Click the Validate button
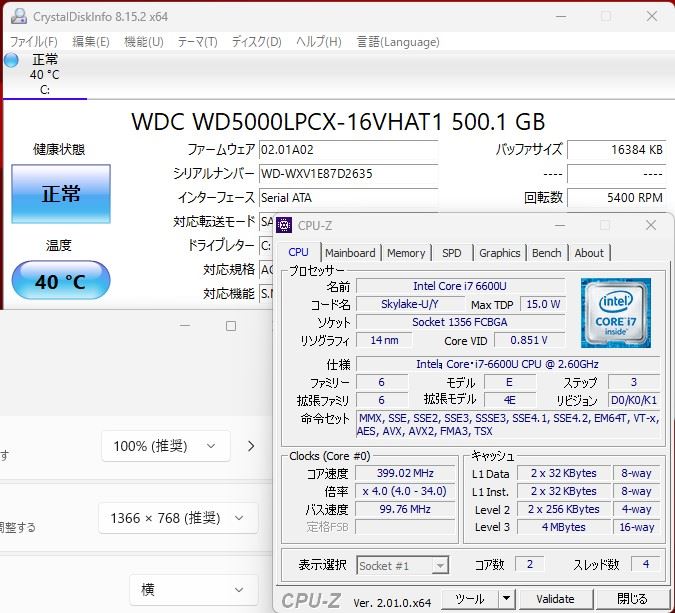Image resolution: width=675 pixels, height=613 pixels. tap(555, 599)
